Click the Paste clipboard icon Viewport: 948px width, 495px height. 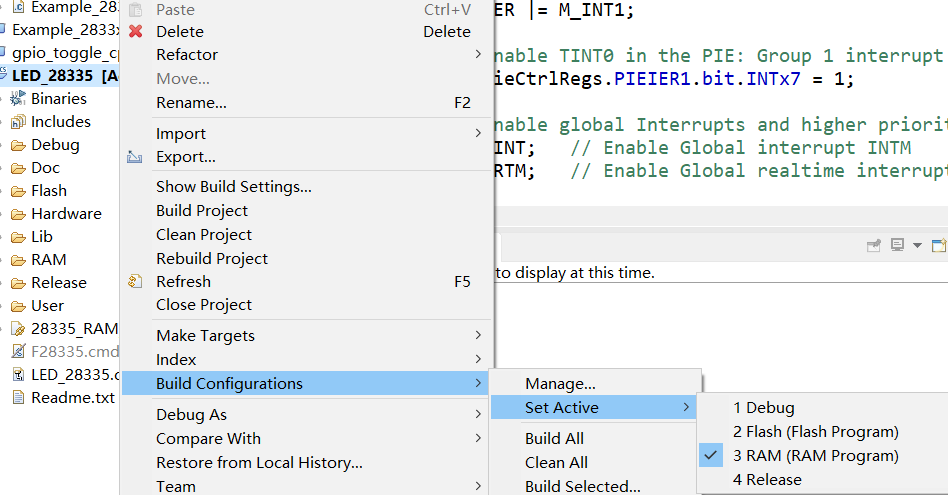click(x=135, y=9)
